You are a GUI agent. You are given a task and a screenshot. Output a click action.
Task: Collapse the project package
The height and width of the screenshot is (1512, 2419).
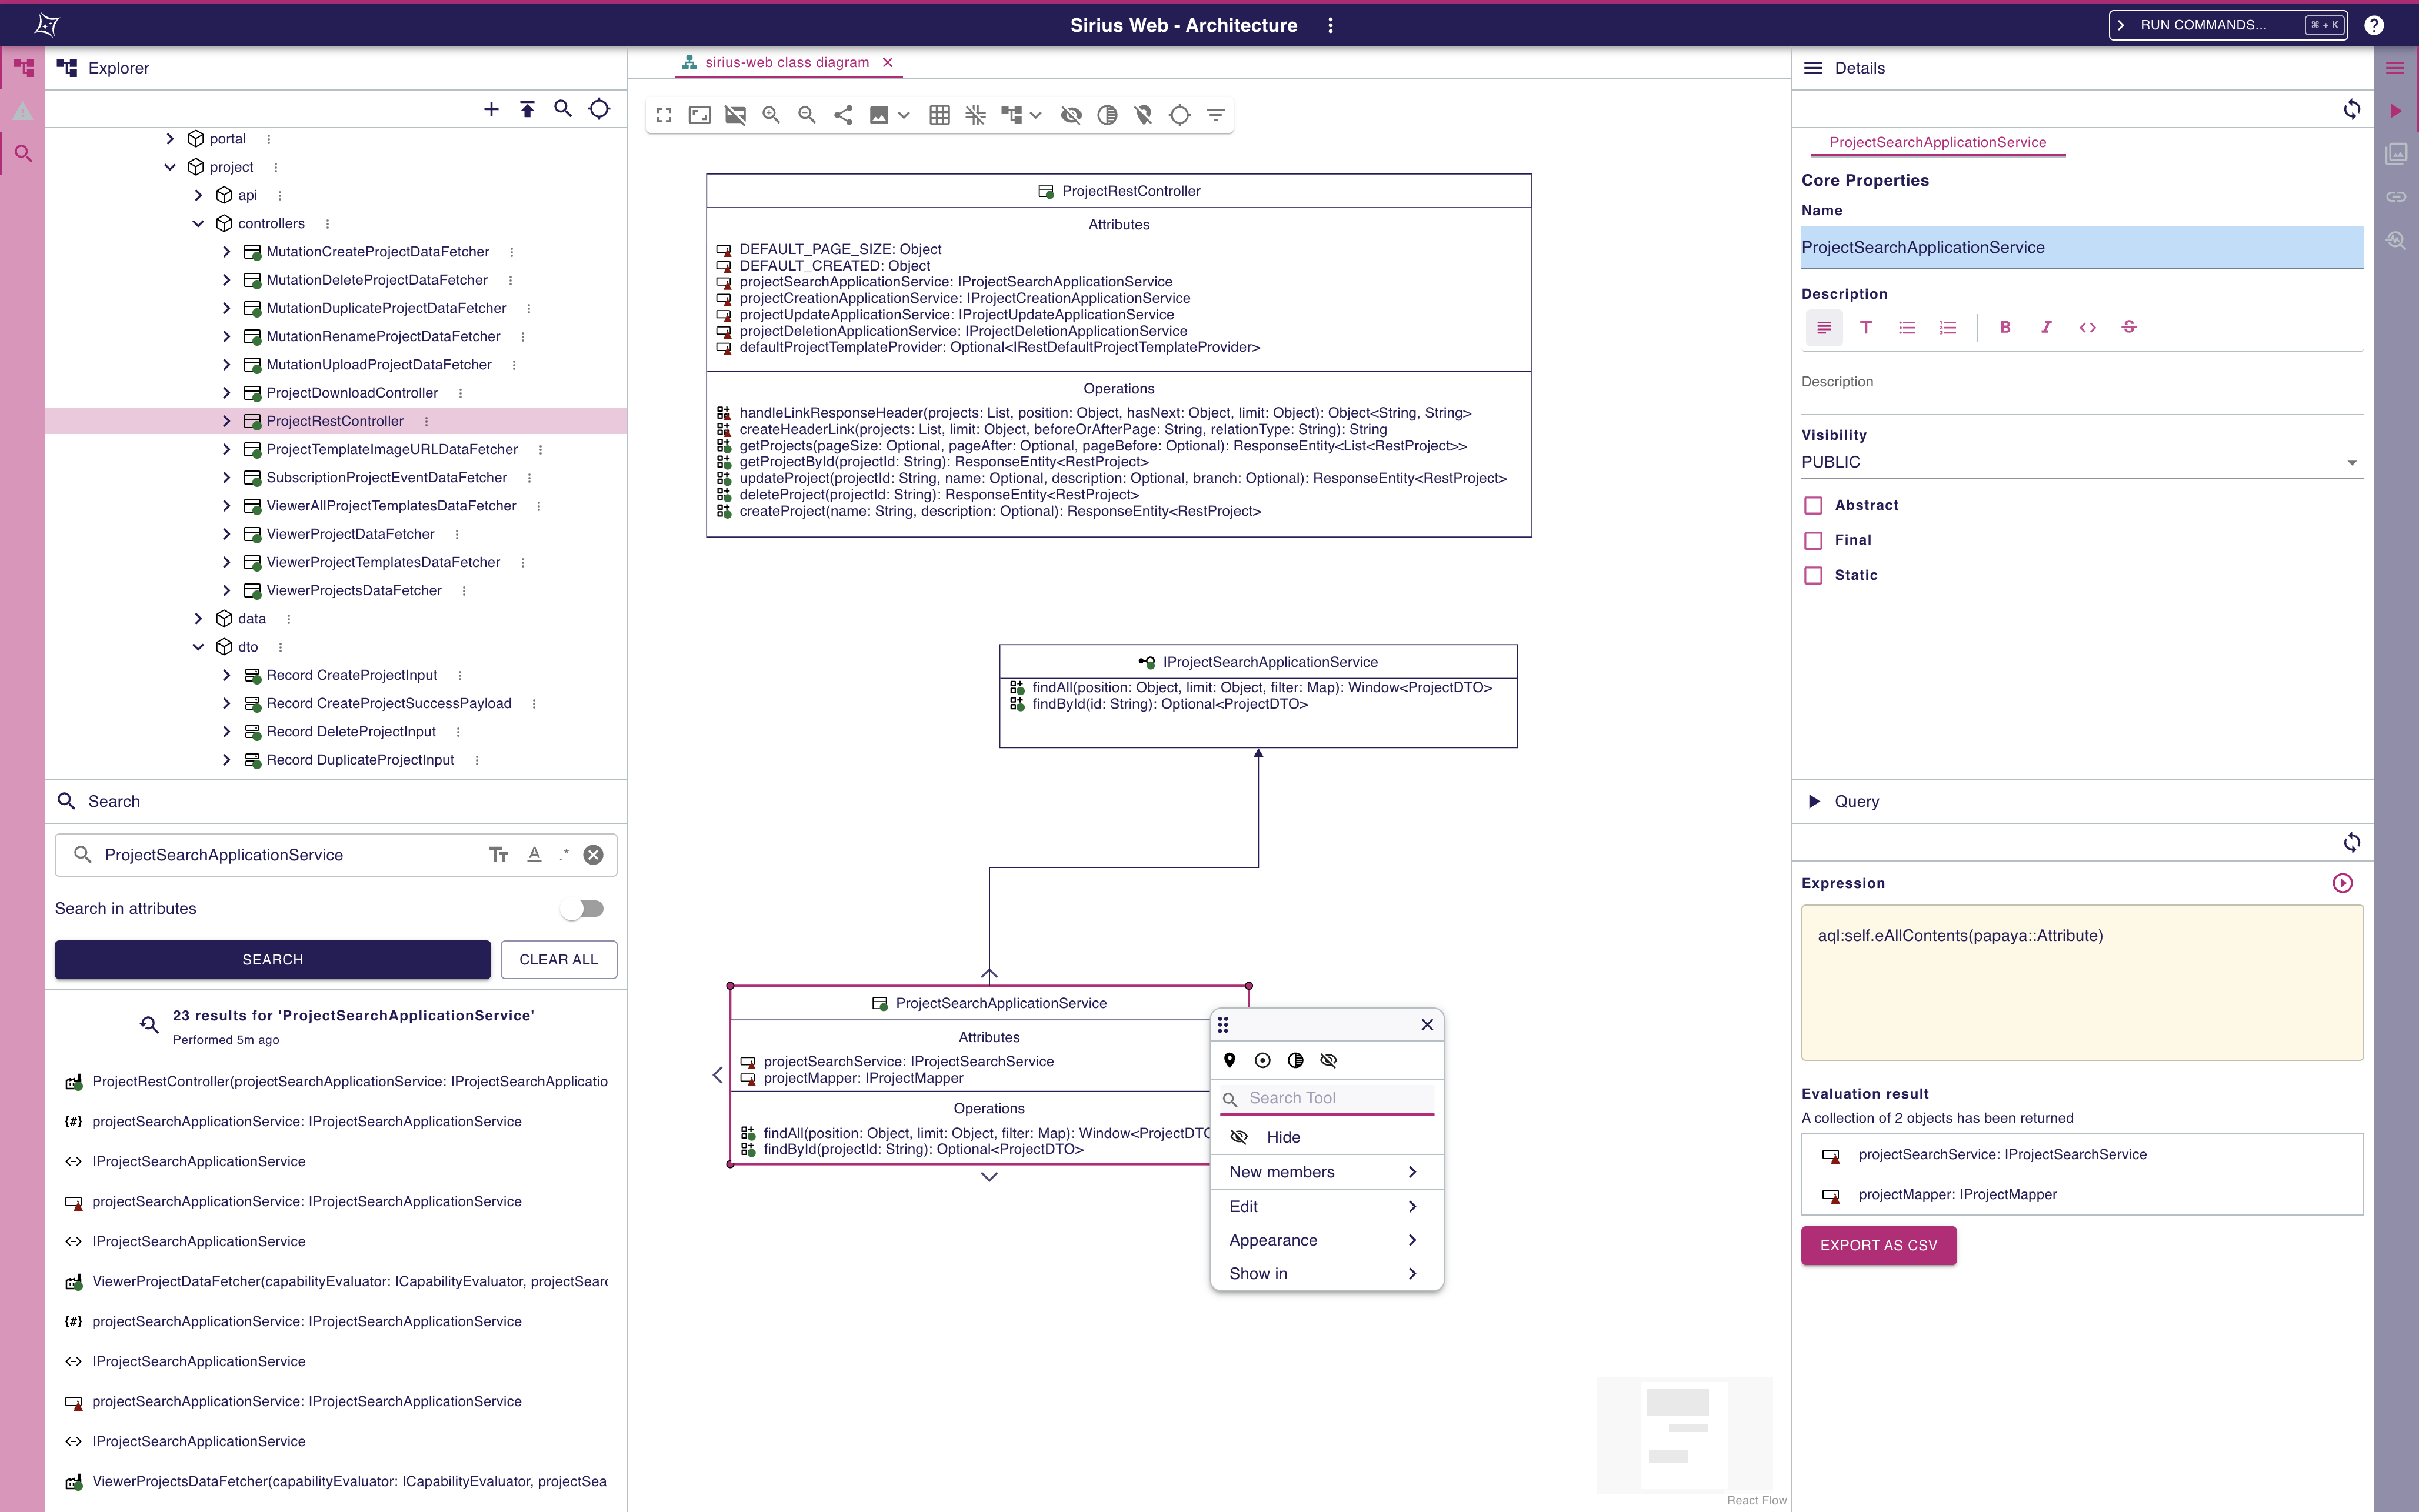coord(170,167)
